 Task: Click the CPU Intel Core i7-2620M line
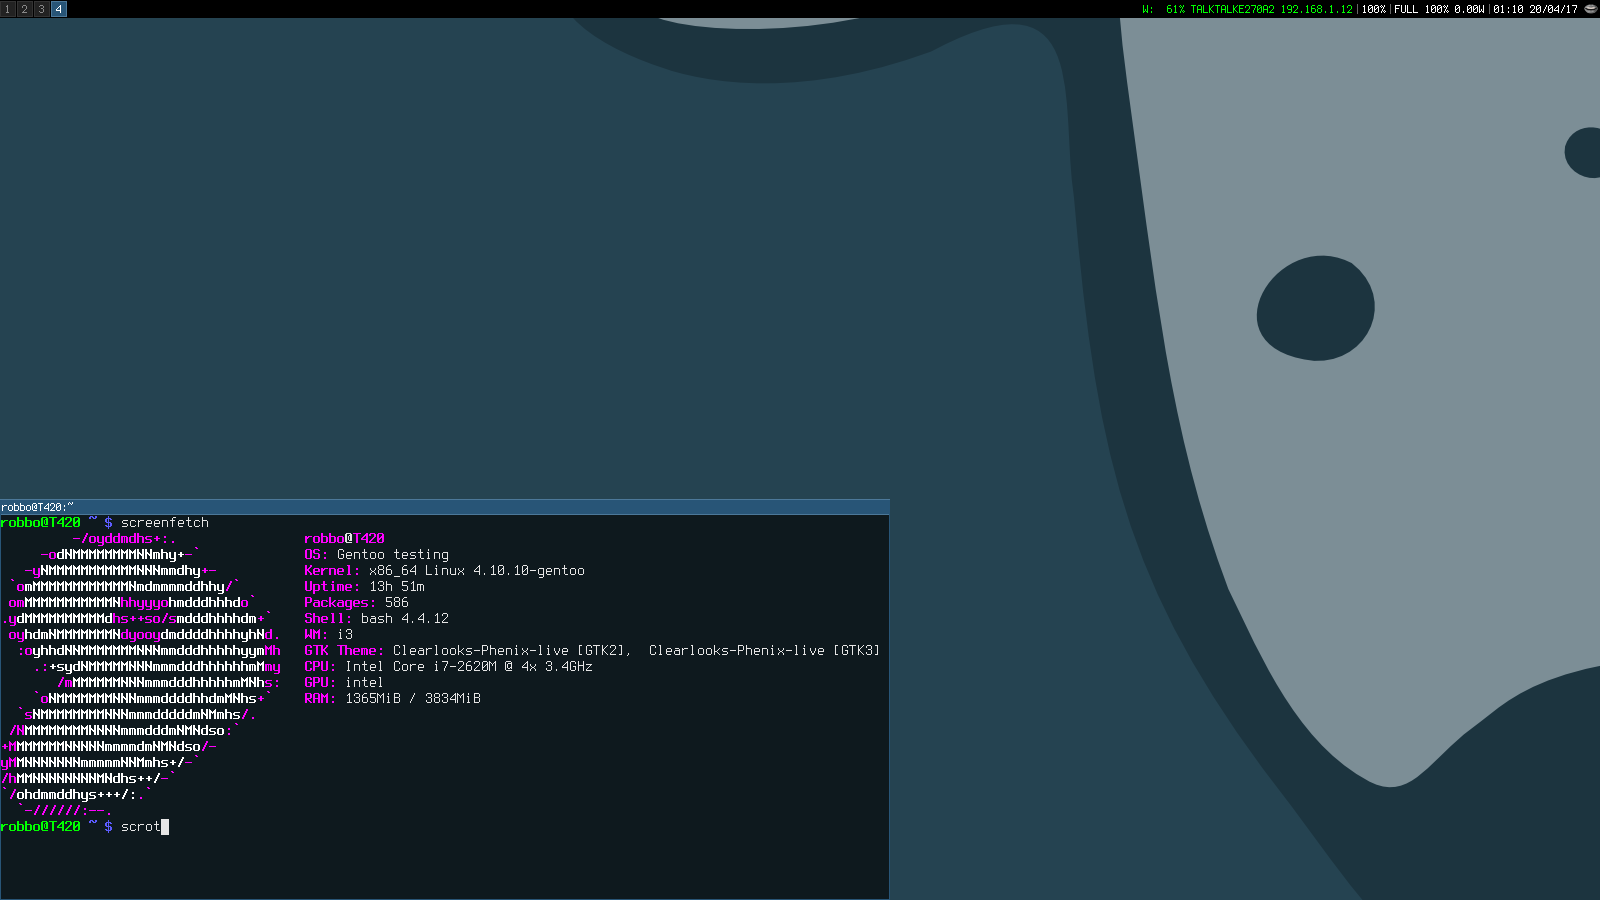point(448,667)
